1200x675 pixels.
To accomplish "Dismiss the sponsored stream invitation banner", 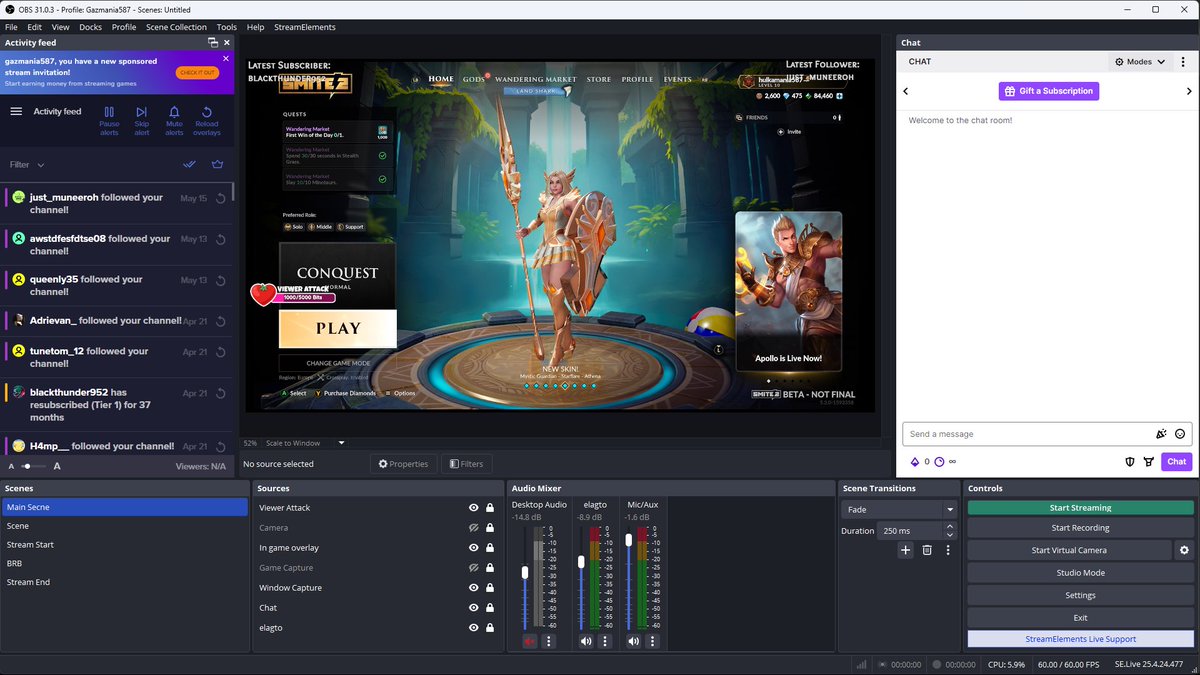I will coord(225,59).
